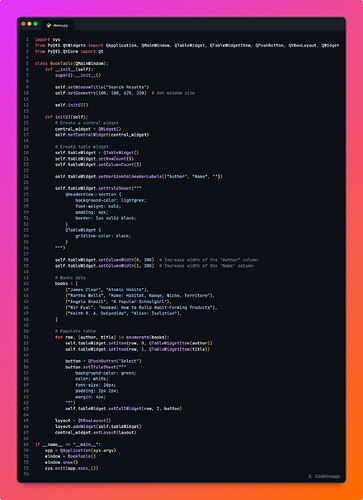Click the "super().__init__()" line
363x500 pixels.
(78, 75)
